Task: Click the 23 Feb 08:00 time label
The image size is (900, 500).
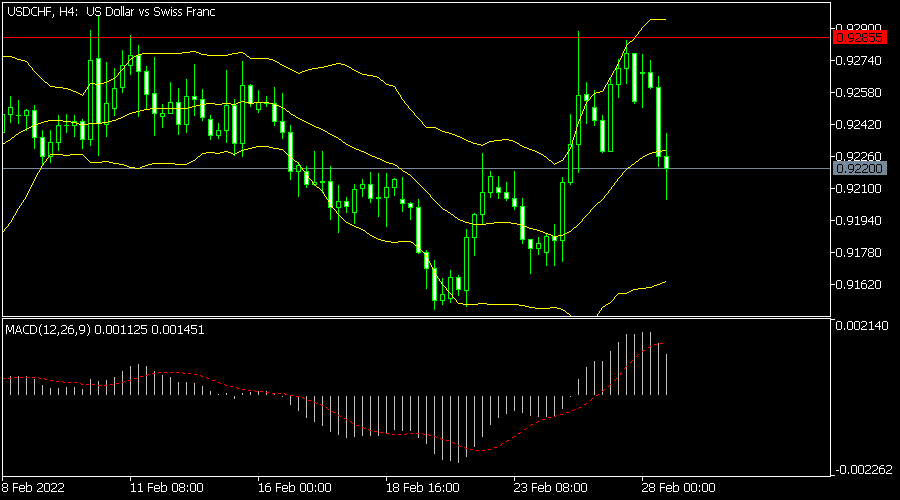Action: tap(550, 488)
